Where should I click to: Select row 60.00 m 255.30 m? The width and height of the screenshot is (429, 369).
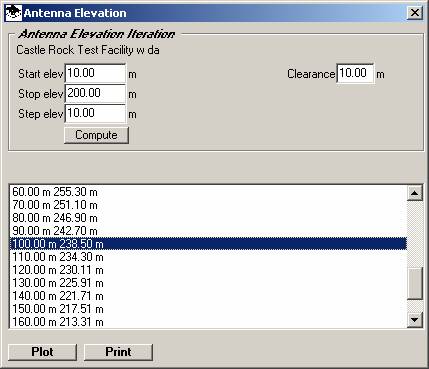(x=208, y=192)
